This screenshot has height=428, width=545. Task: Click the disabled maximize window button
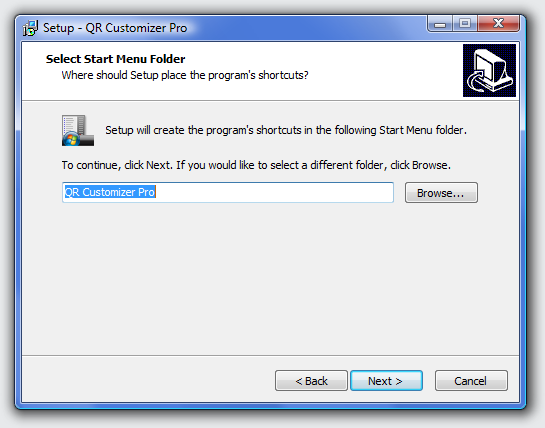click(465, 24)
